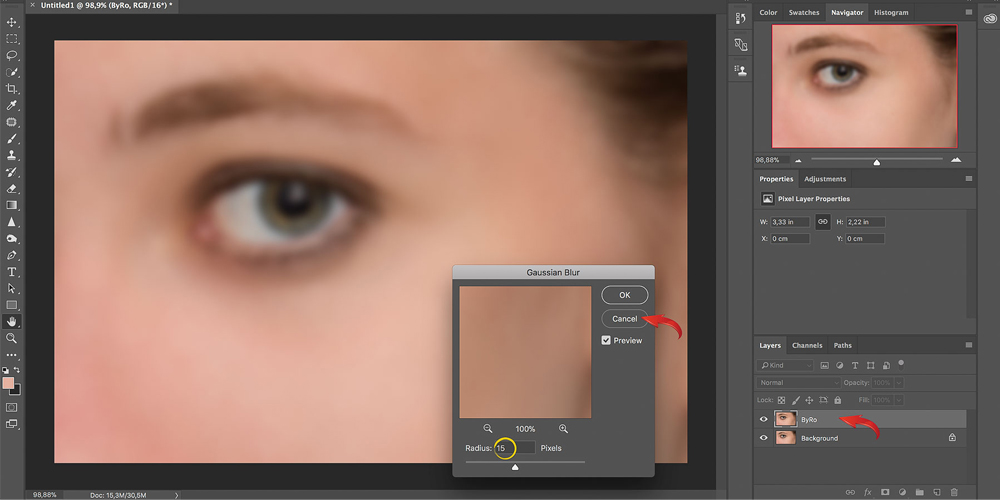Open the fx layer style menu

tap(868, 492)
